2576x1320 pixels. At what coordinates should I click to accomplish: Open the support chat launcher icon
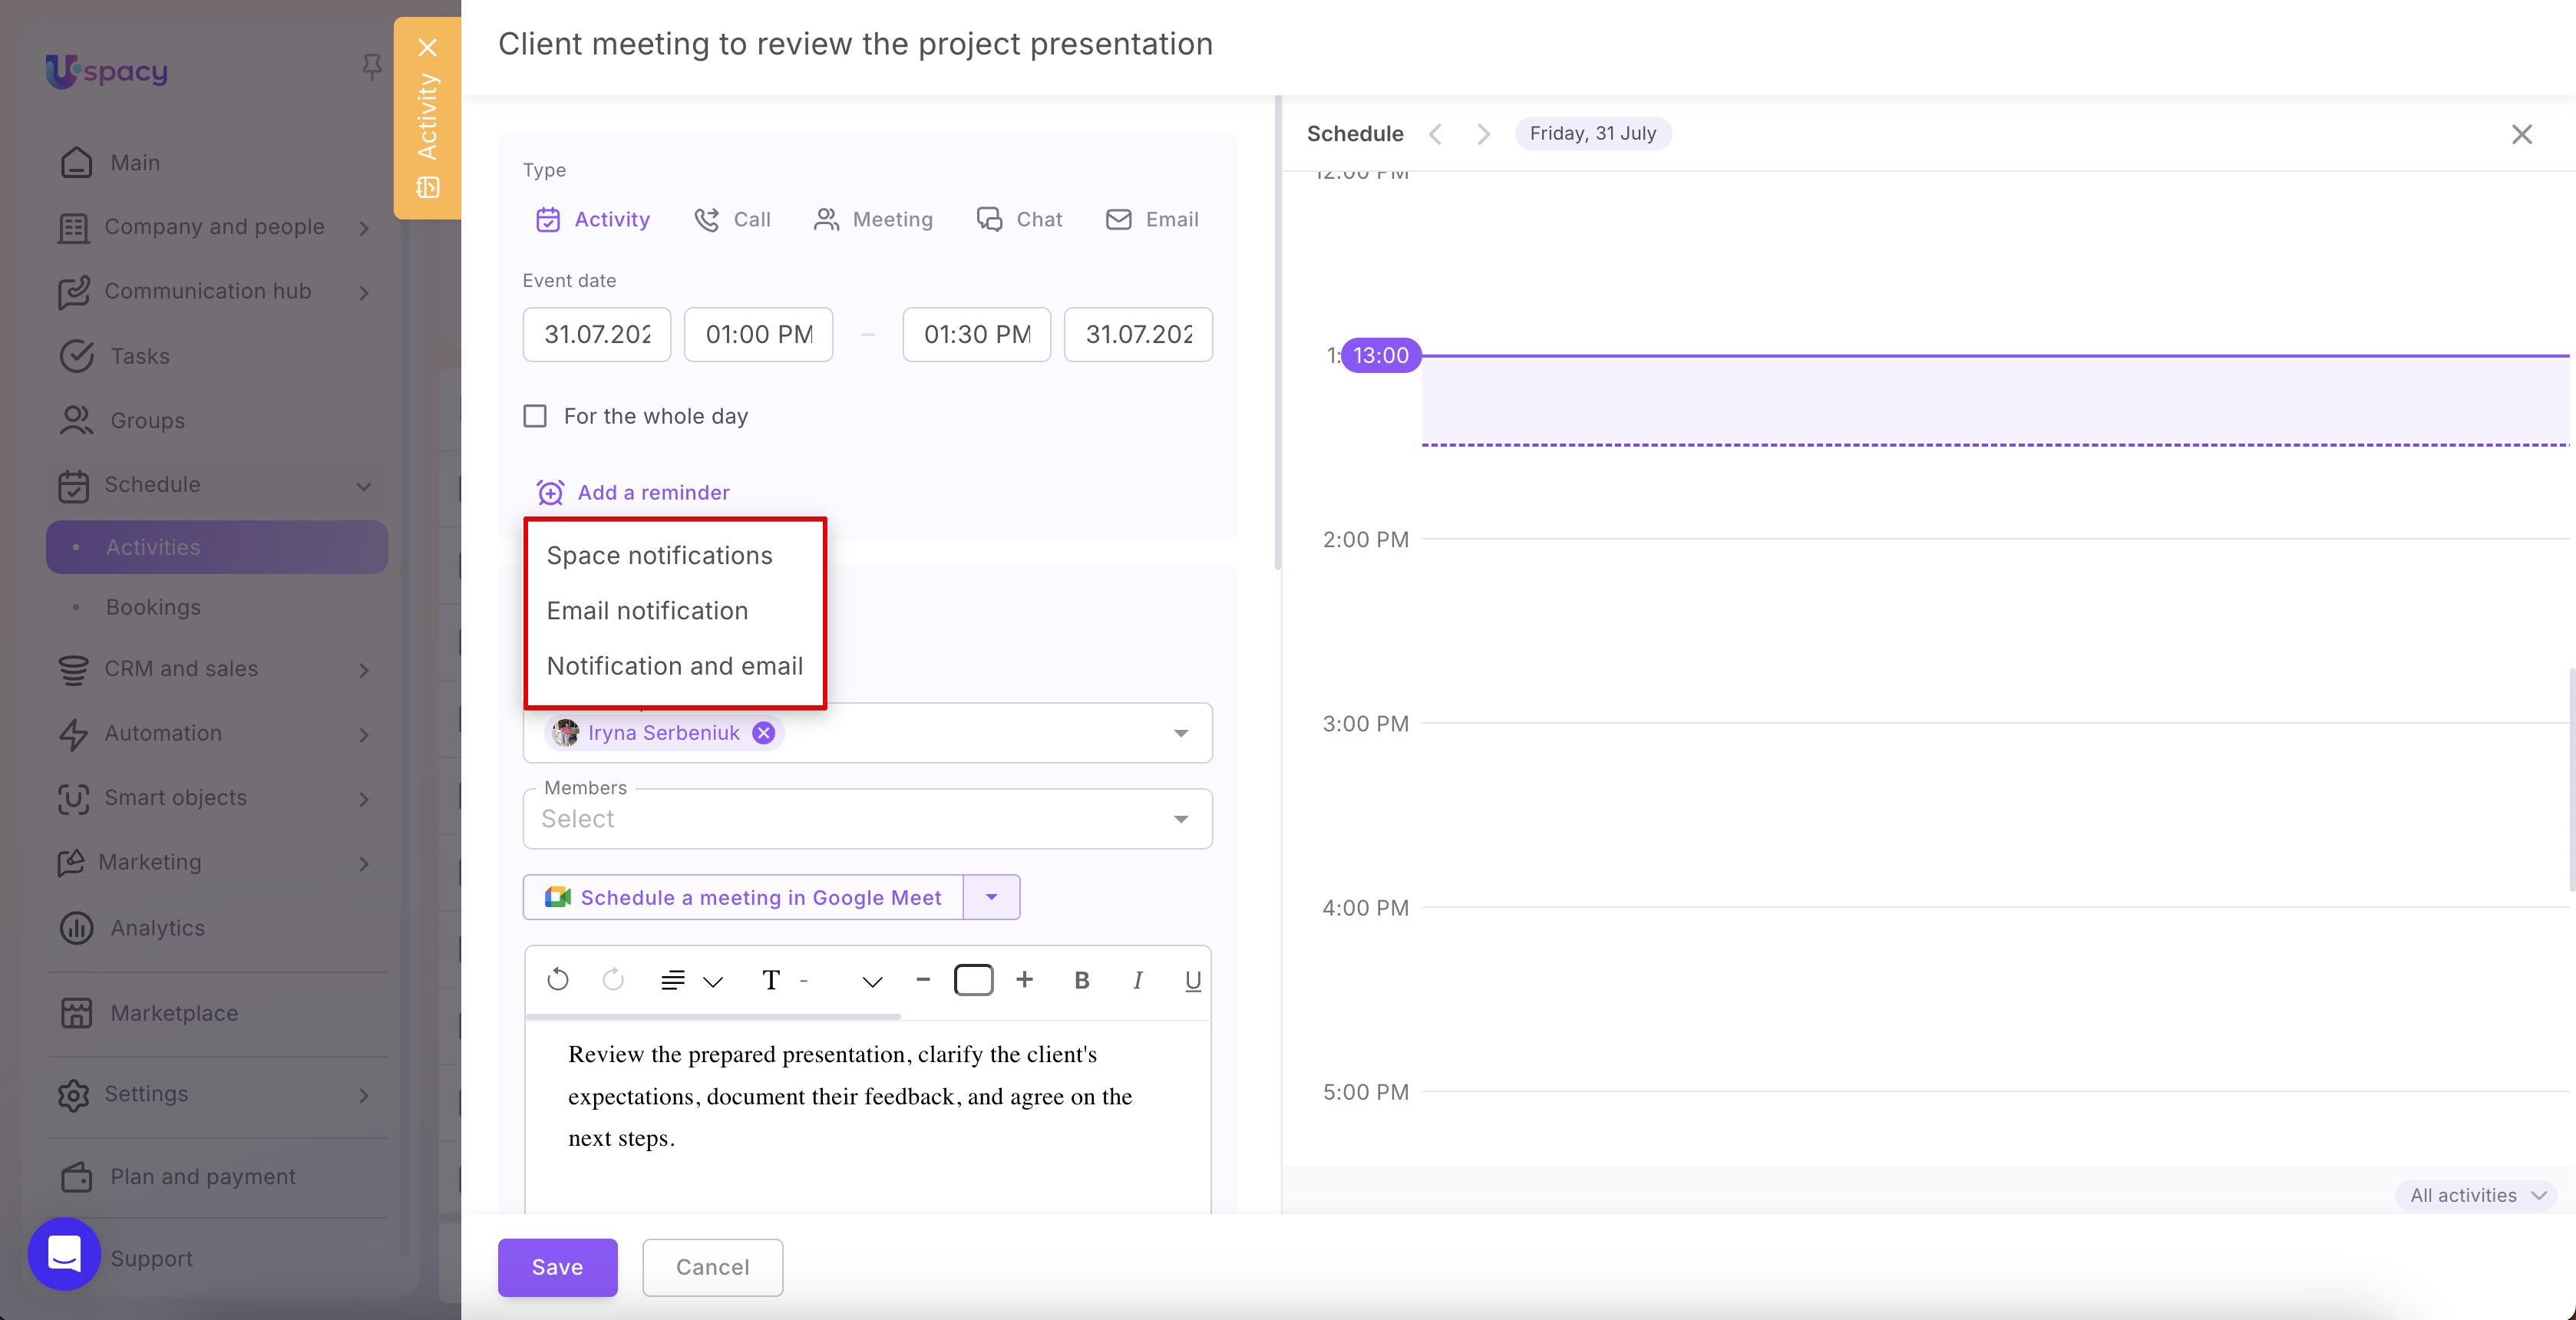(64, 1253)
